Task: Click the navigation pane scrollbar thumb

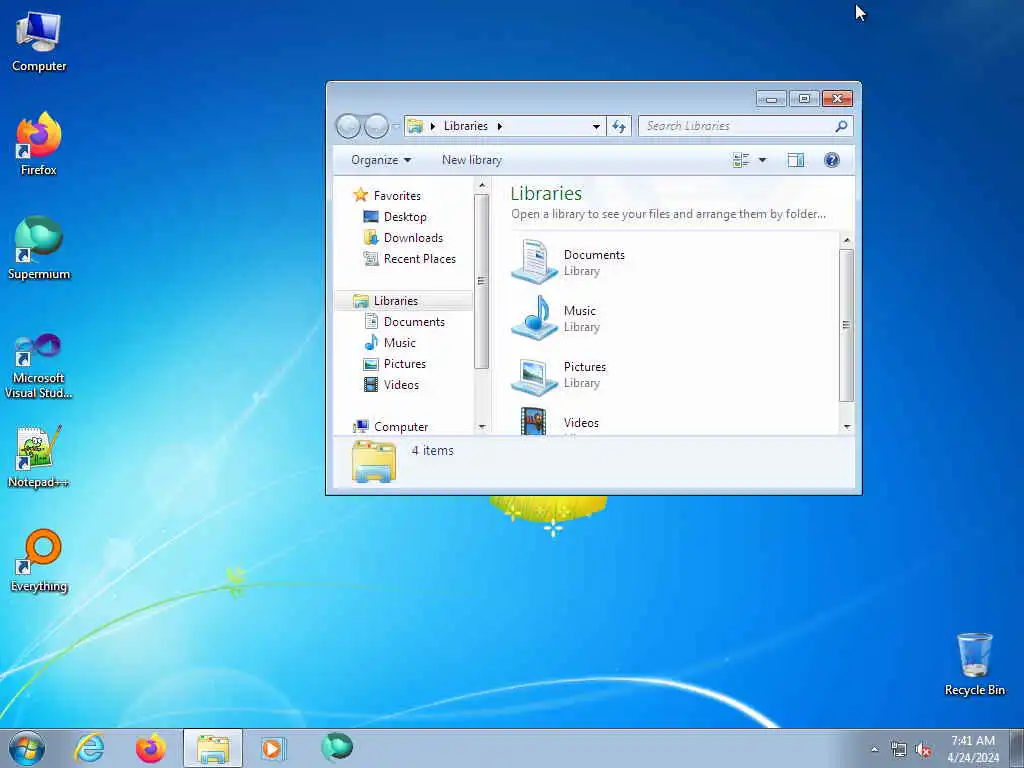Action: 482,281
